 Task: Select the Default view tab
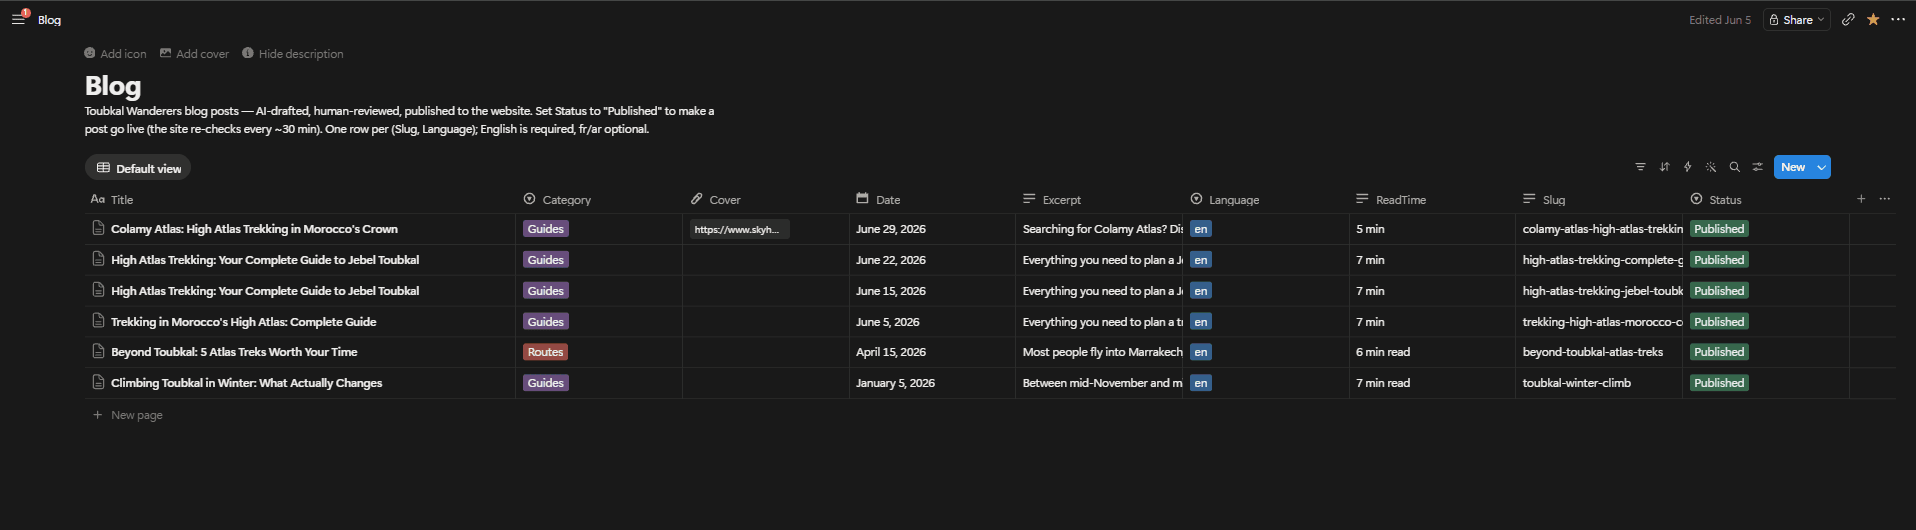pyautogui.click(x=138, y=168)
